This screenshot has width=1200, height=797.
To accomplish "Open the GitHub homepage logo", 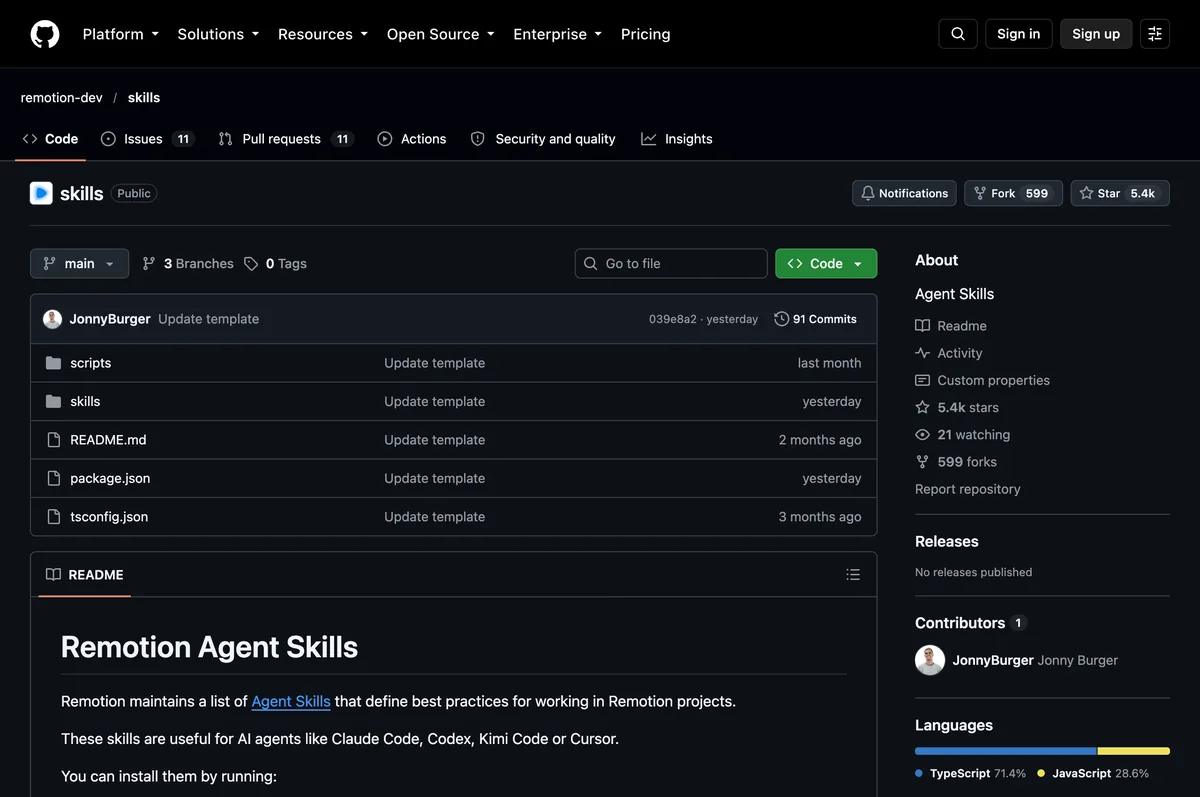I will (45, 34).
